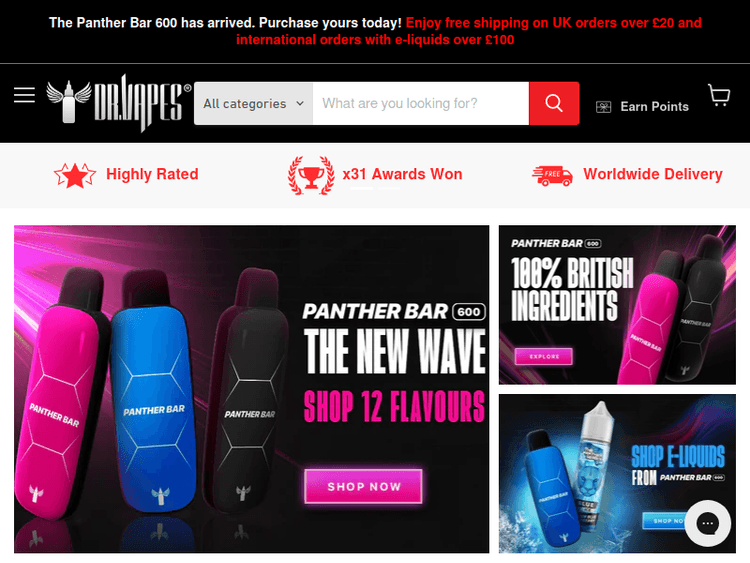Click the Dr Vapes logo

[119, 103]
